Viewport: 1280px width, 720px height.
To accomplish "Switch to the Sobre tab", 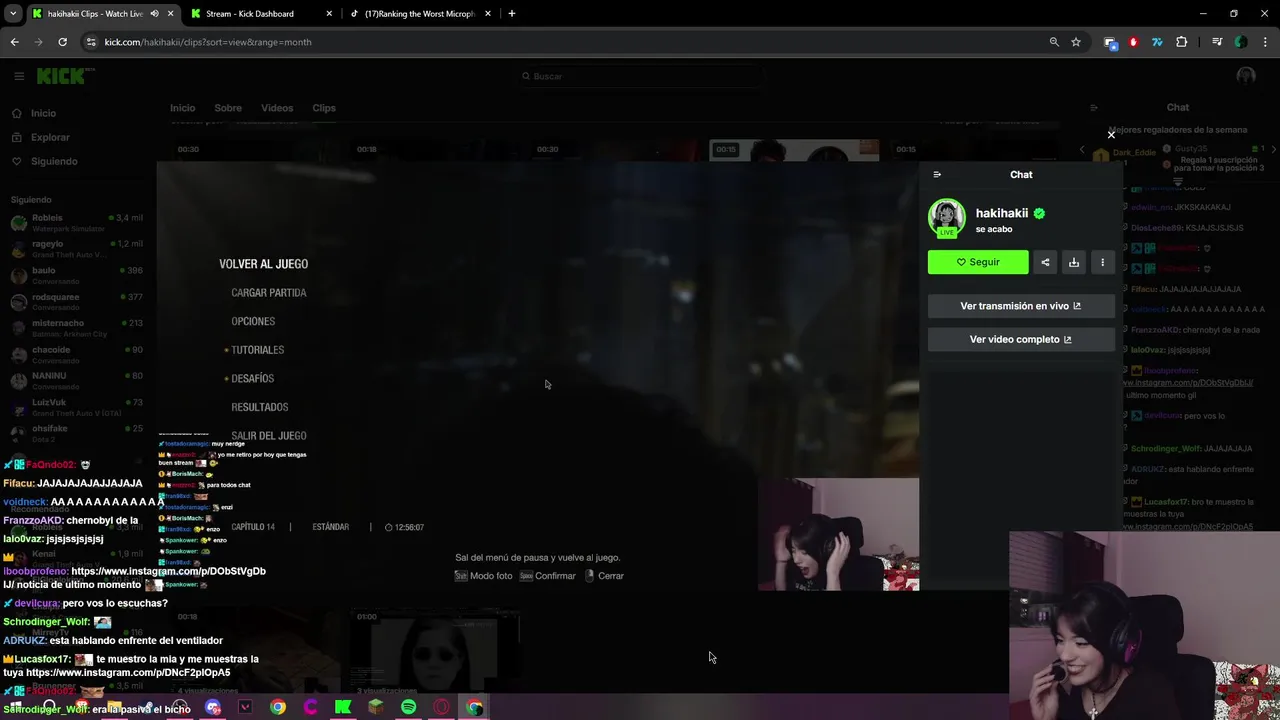I will click(228, 108).
